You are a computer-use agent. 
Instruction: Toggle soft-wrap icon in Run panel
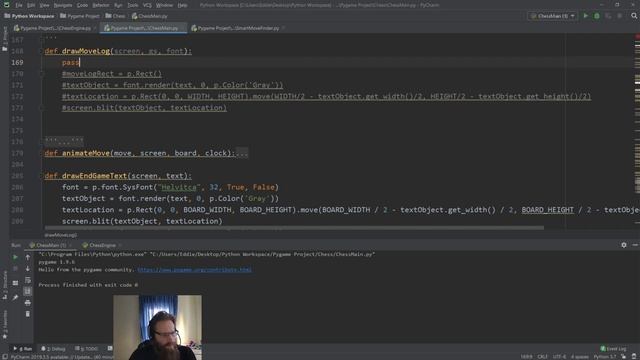coord(28,280)
